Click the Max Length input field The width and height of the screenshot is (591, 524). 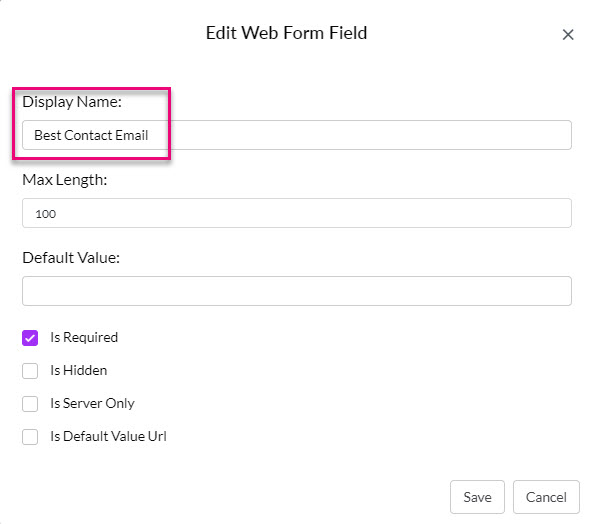(297, 213)
